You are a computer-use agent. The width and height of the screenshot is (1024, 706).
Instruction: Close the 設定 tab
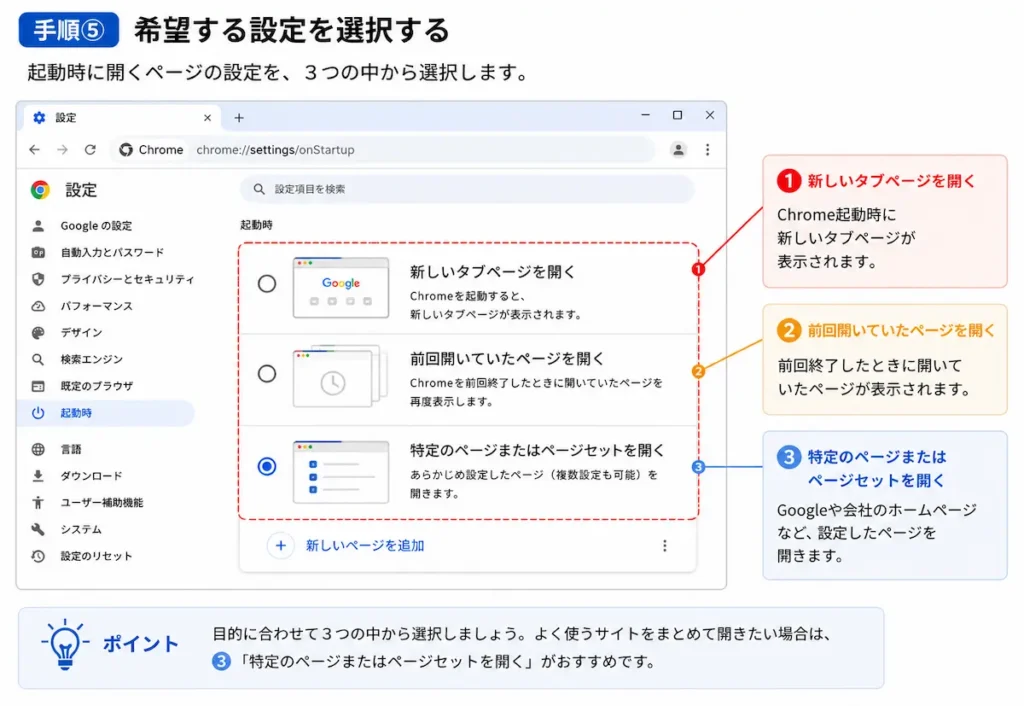point(207,118)
